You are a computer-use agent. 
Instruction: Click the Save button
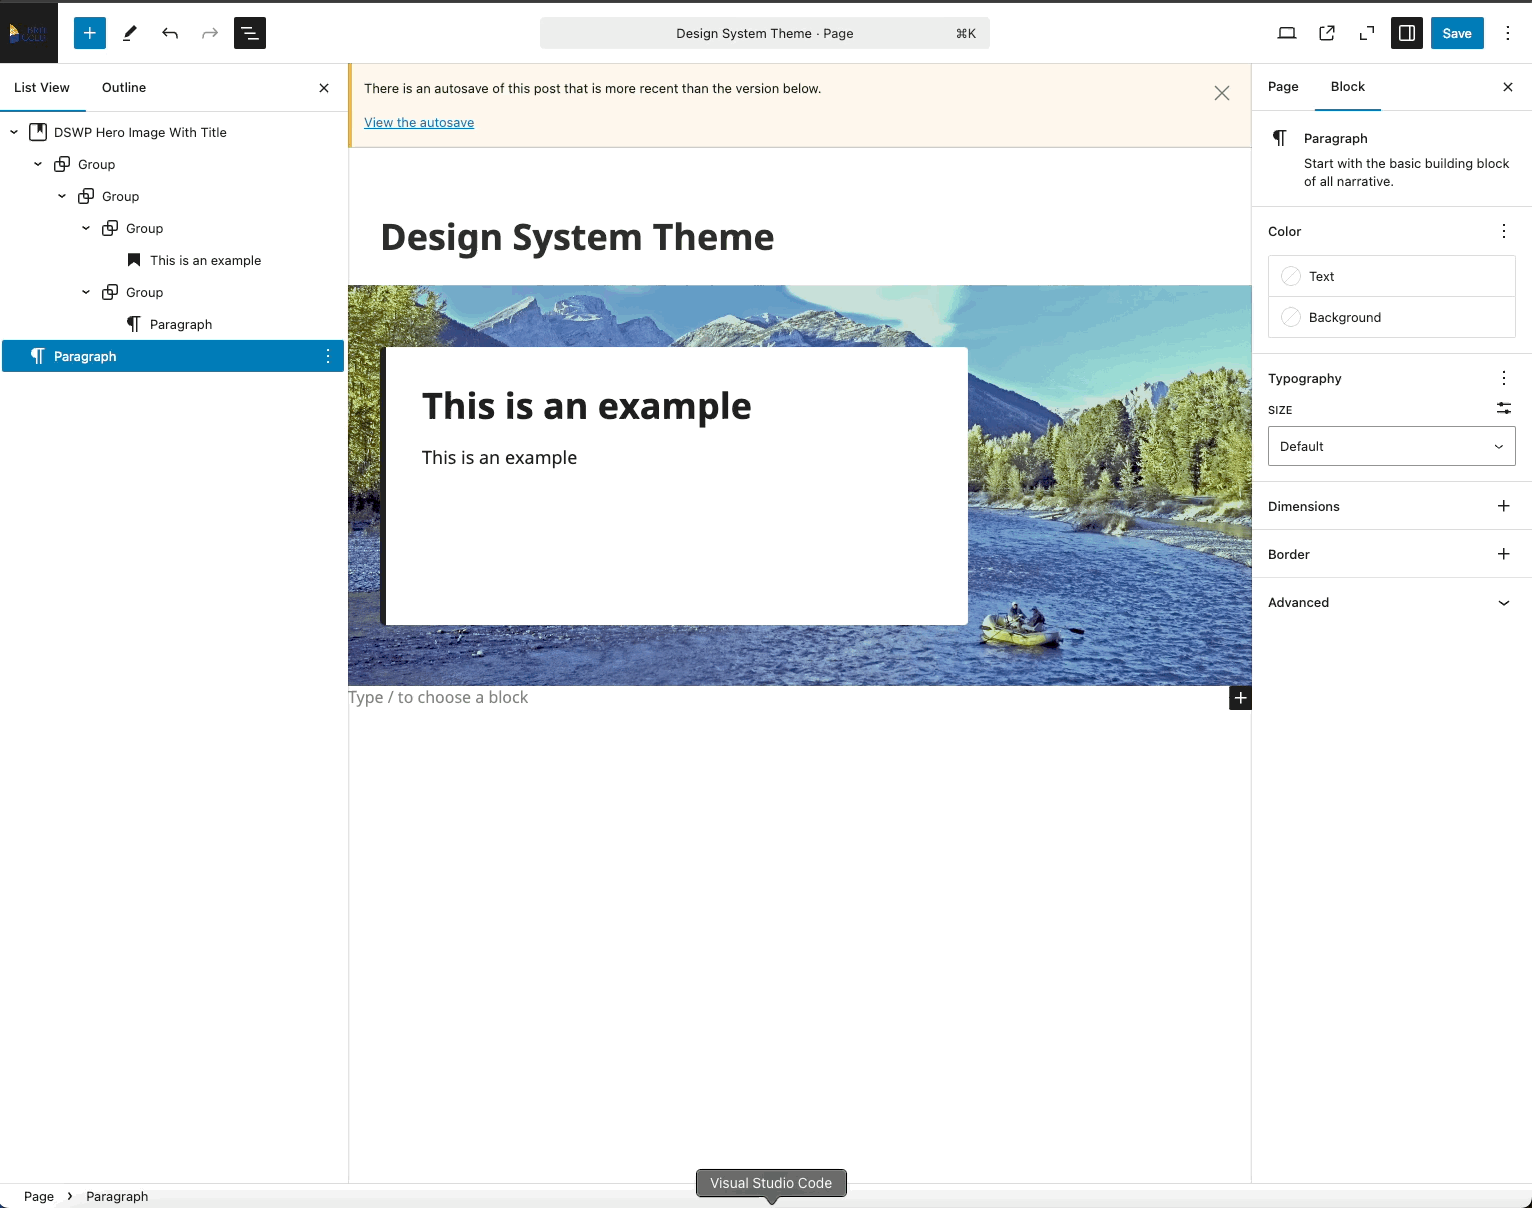pos(1457,33)
